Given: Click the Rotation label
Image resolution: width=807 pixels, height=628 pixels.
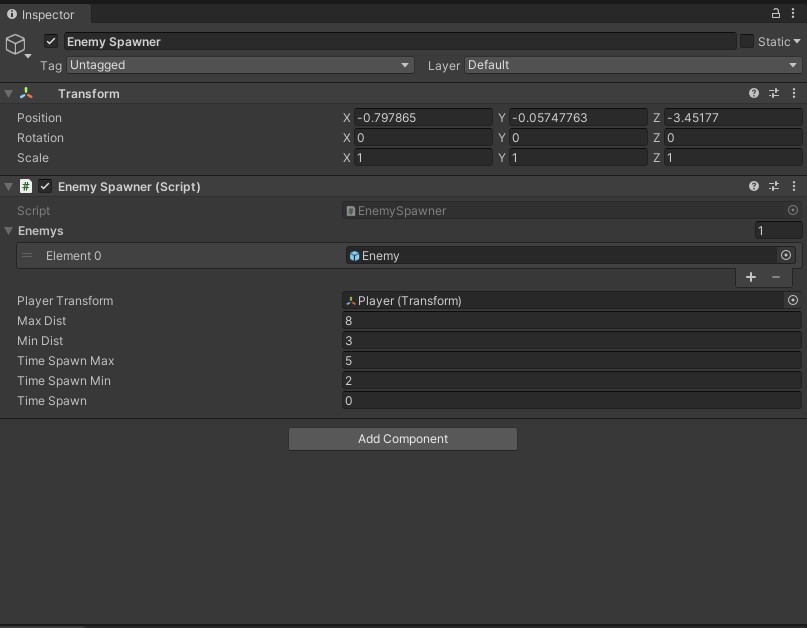Looking at the screenshot, I should pos(40,137).
